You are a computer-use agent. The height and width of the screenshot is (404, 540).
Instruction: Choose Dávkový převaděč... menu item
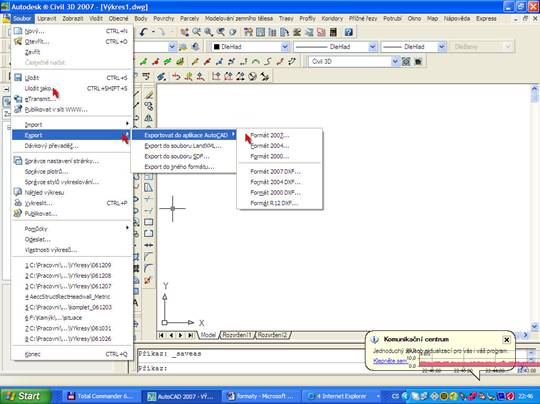coord(72,146)
